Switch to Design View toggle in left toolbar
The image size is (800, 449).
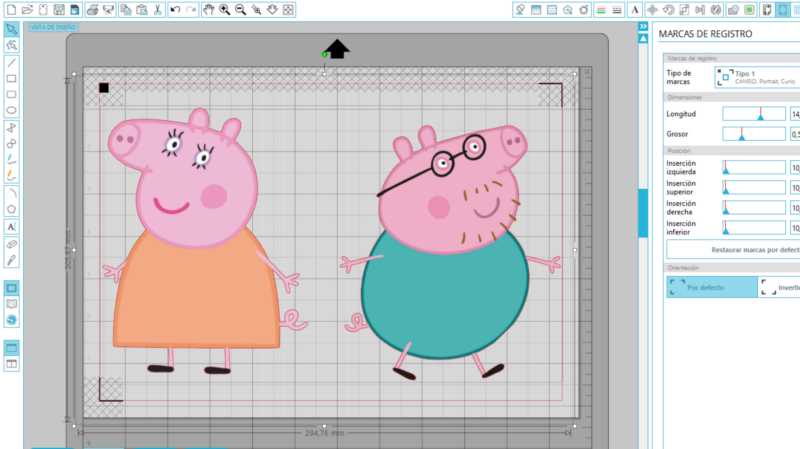click(x=11, y=288)
